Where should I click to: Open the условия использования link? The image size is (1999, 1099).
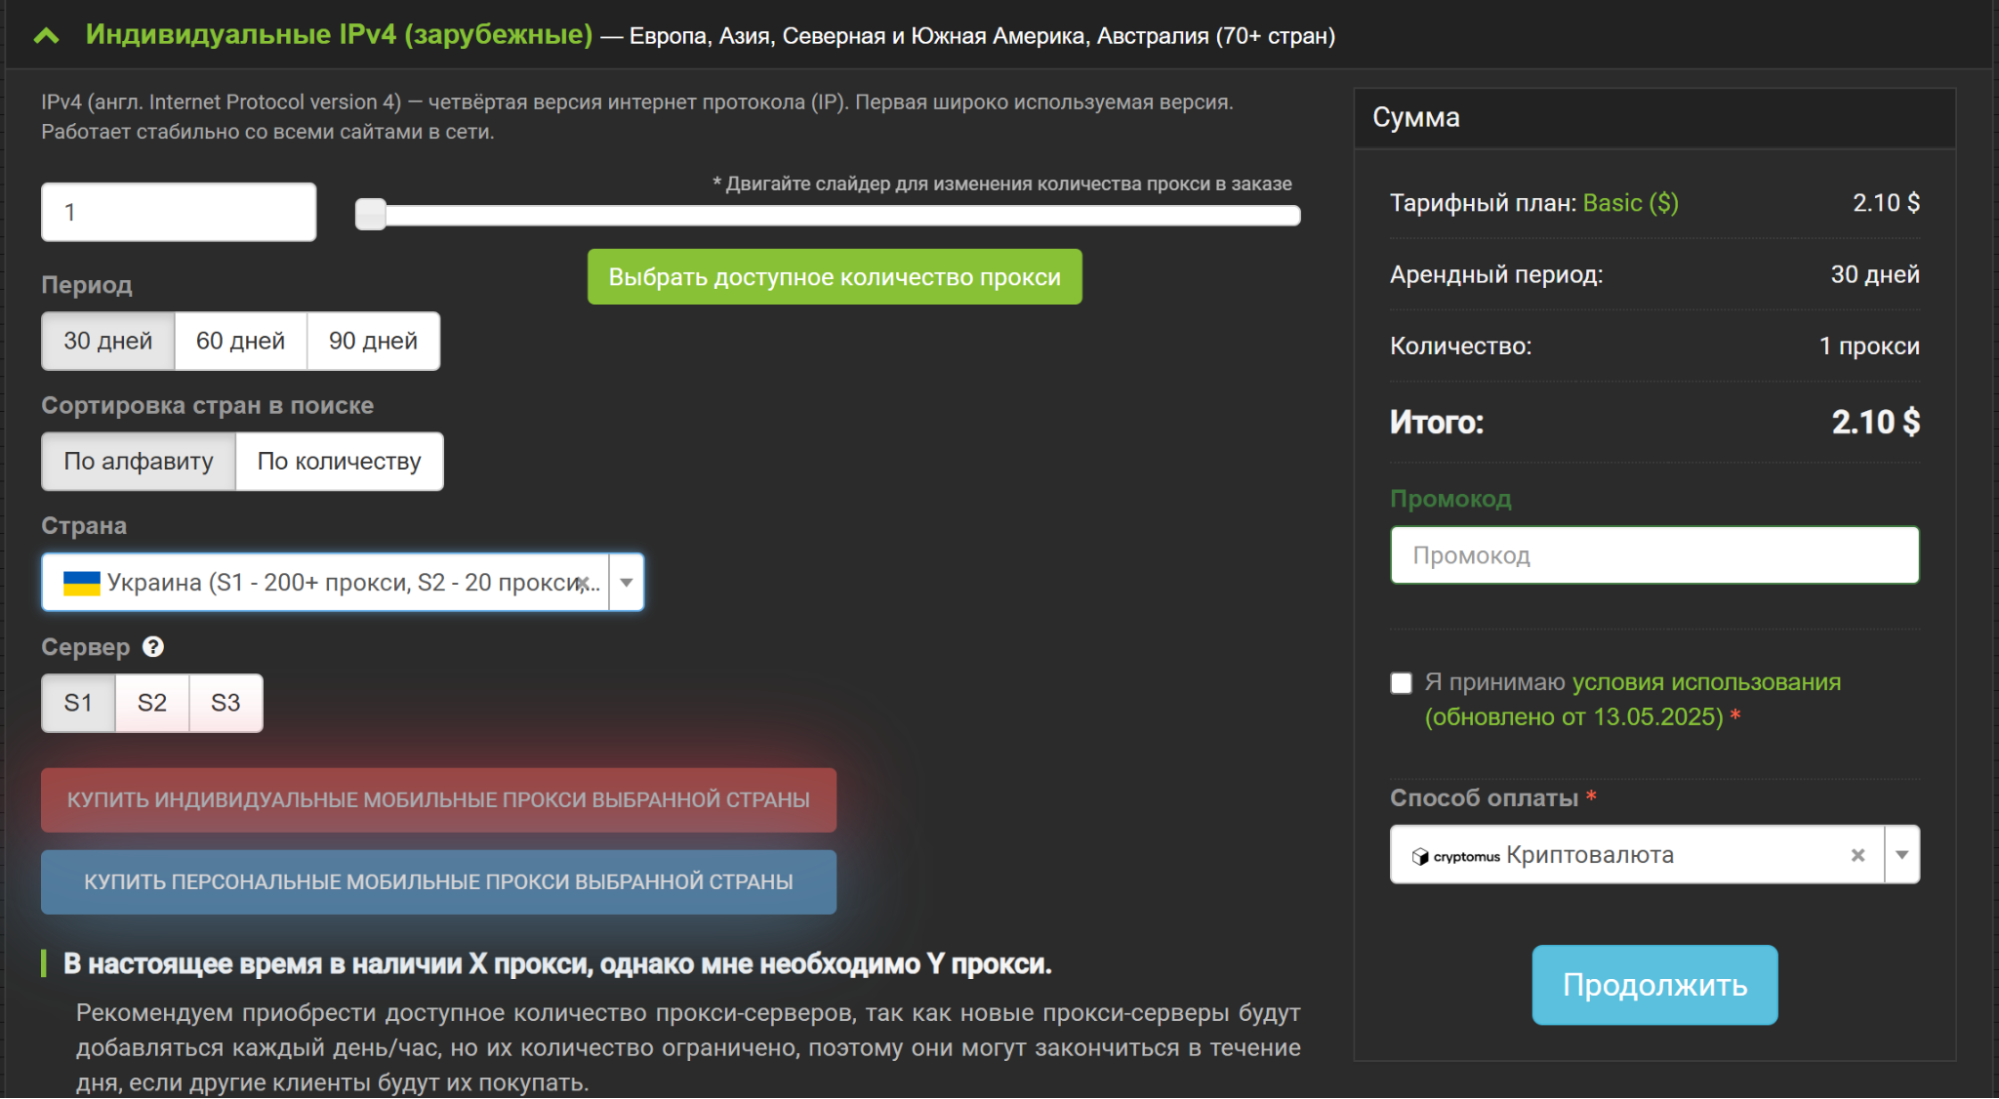coord(1706,682)
